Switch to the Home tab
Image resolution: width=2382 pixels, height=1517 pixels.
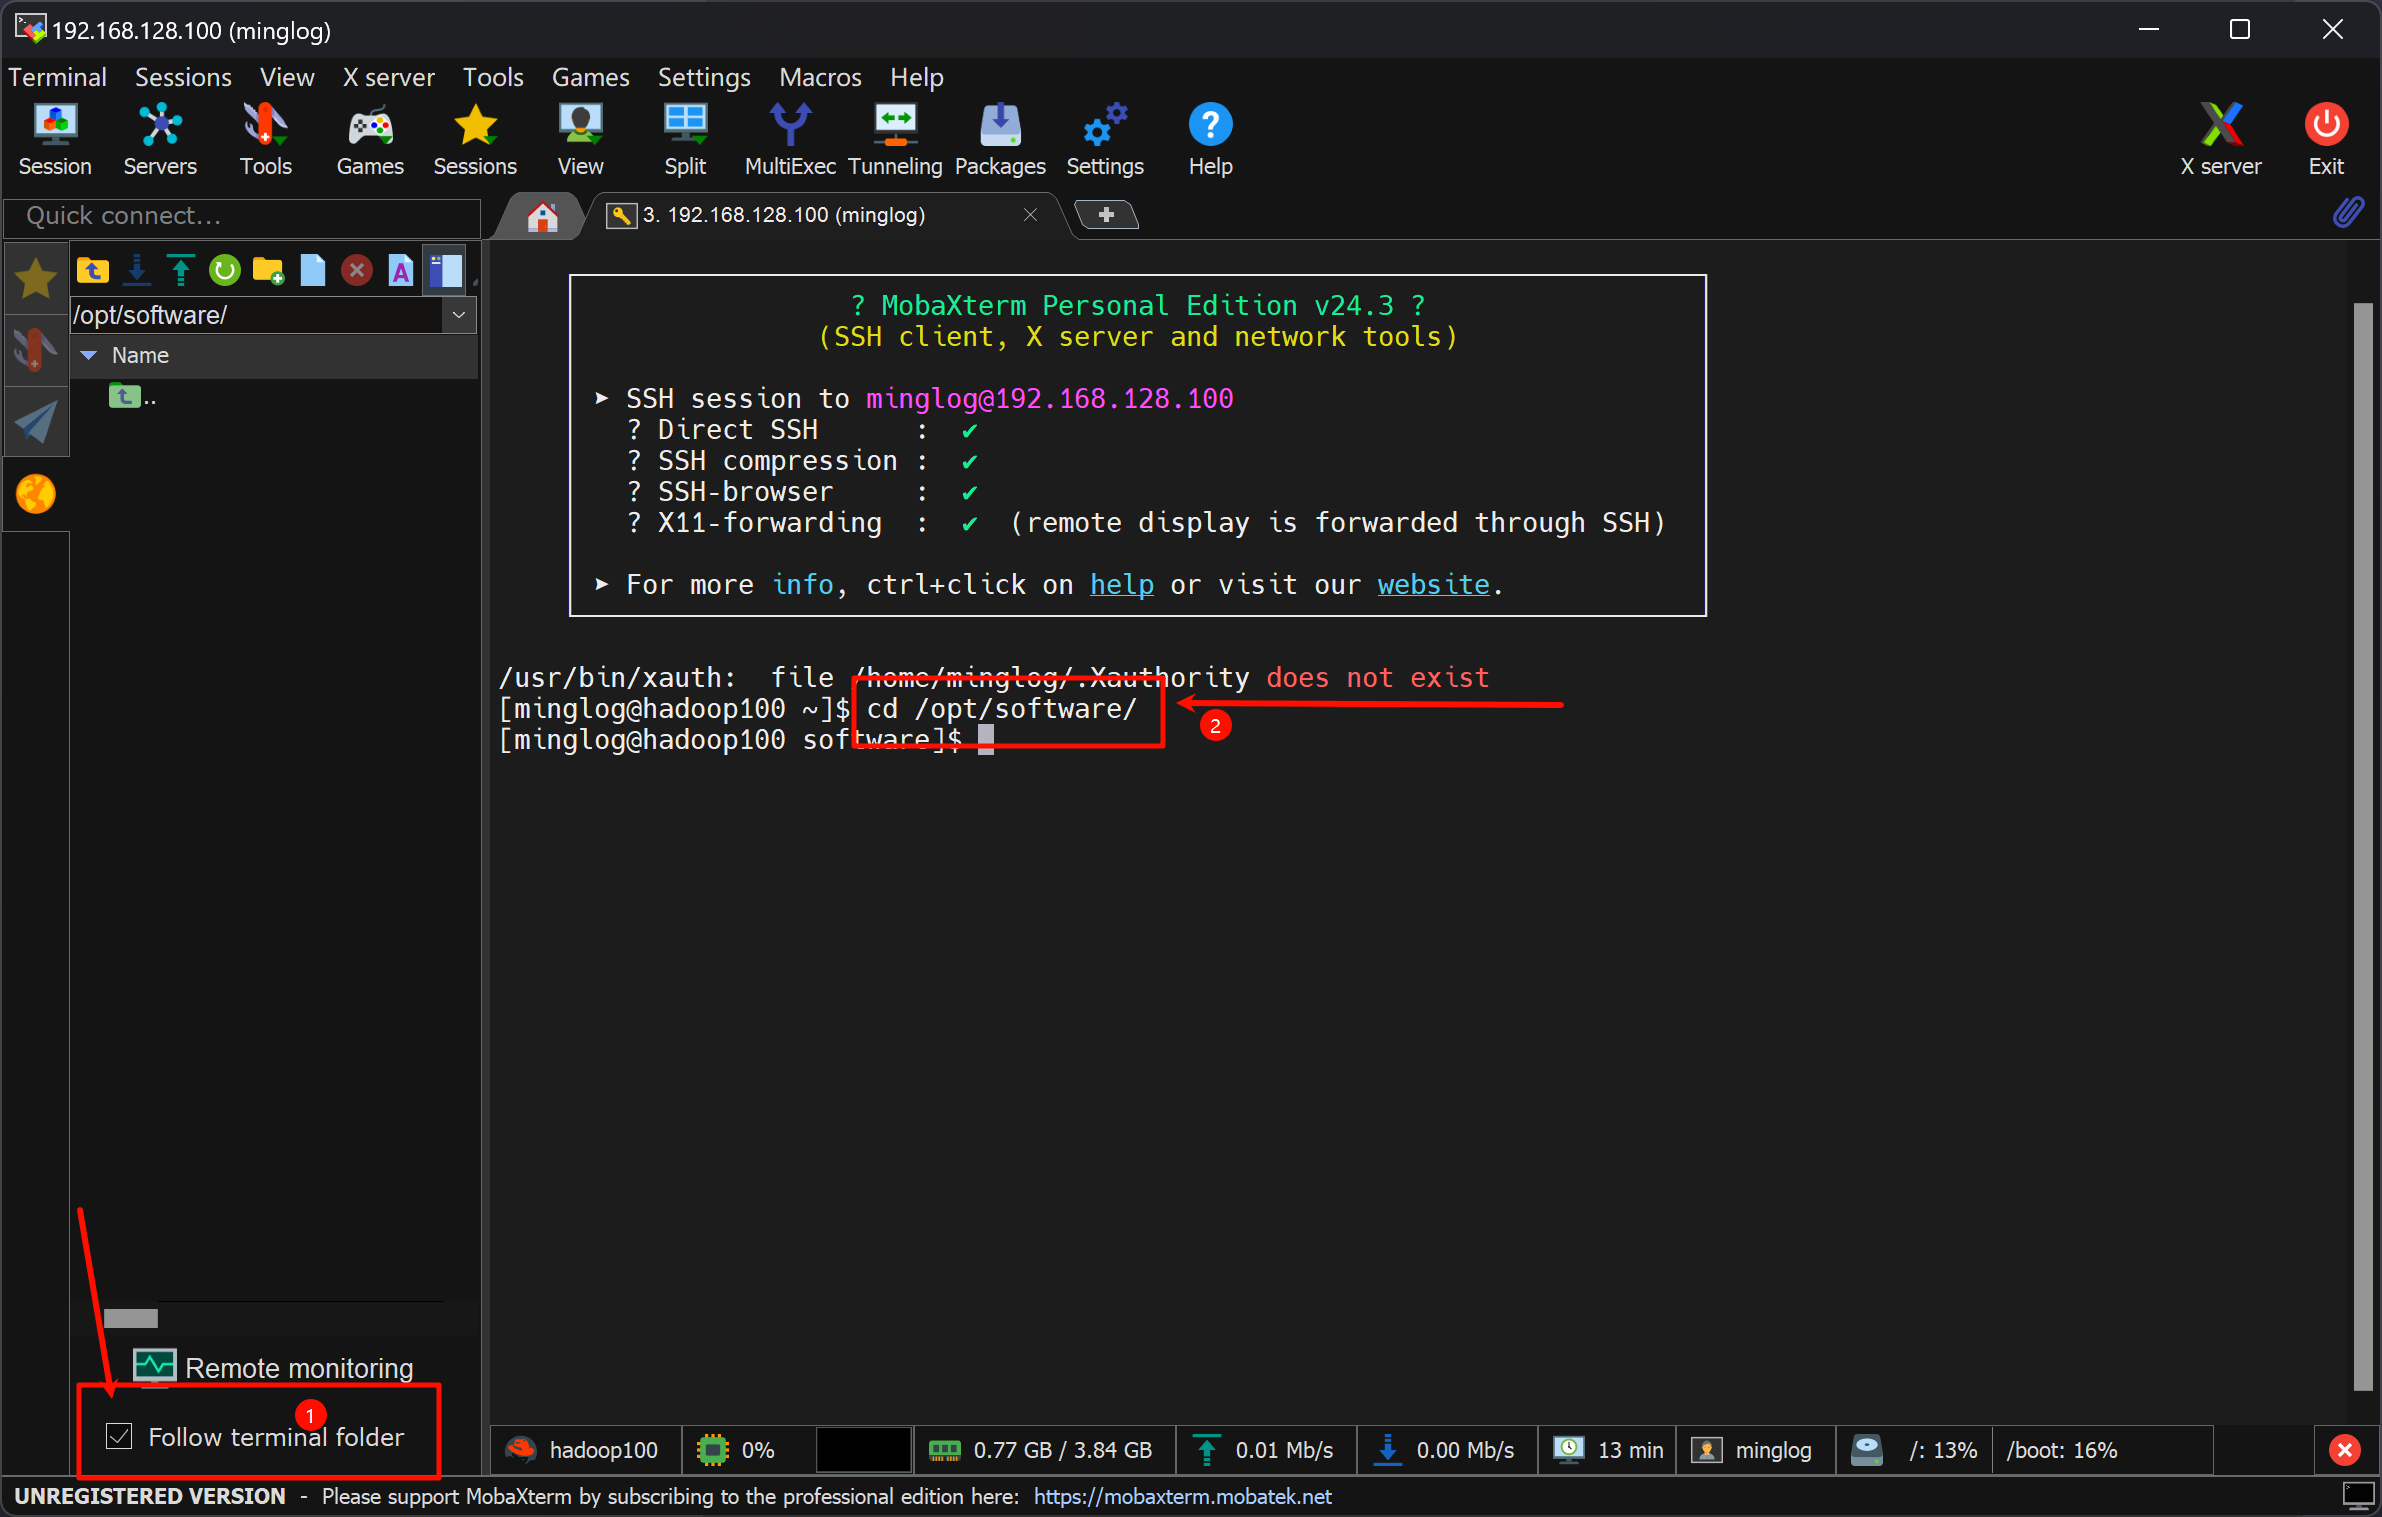tap(542, 216)
